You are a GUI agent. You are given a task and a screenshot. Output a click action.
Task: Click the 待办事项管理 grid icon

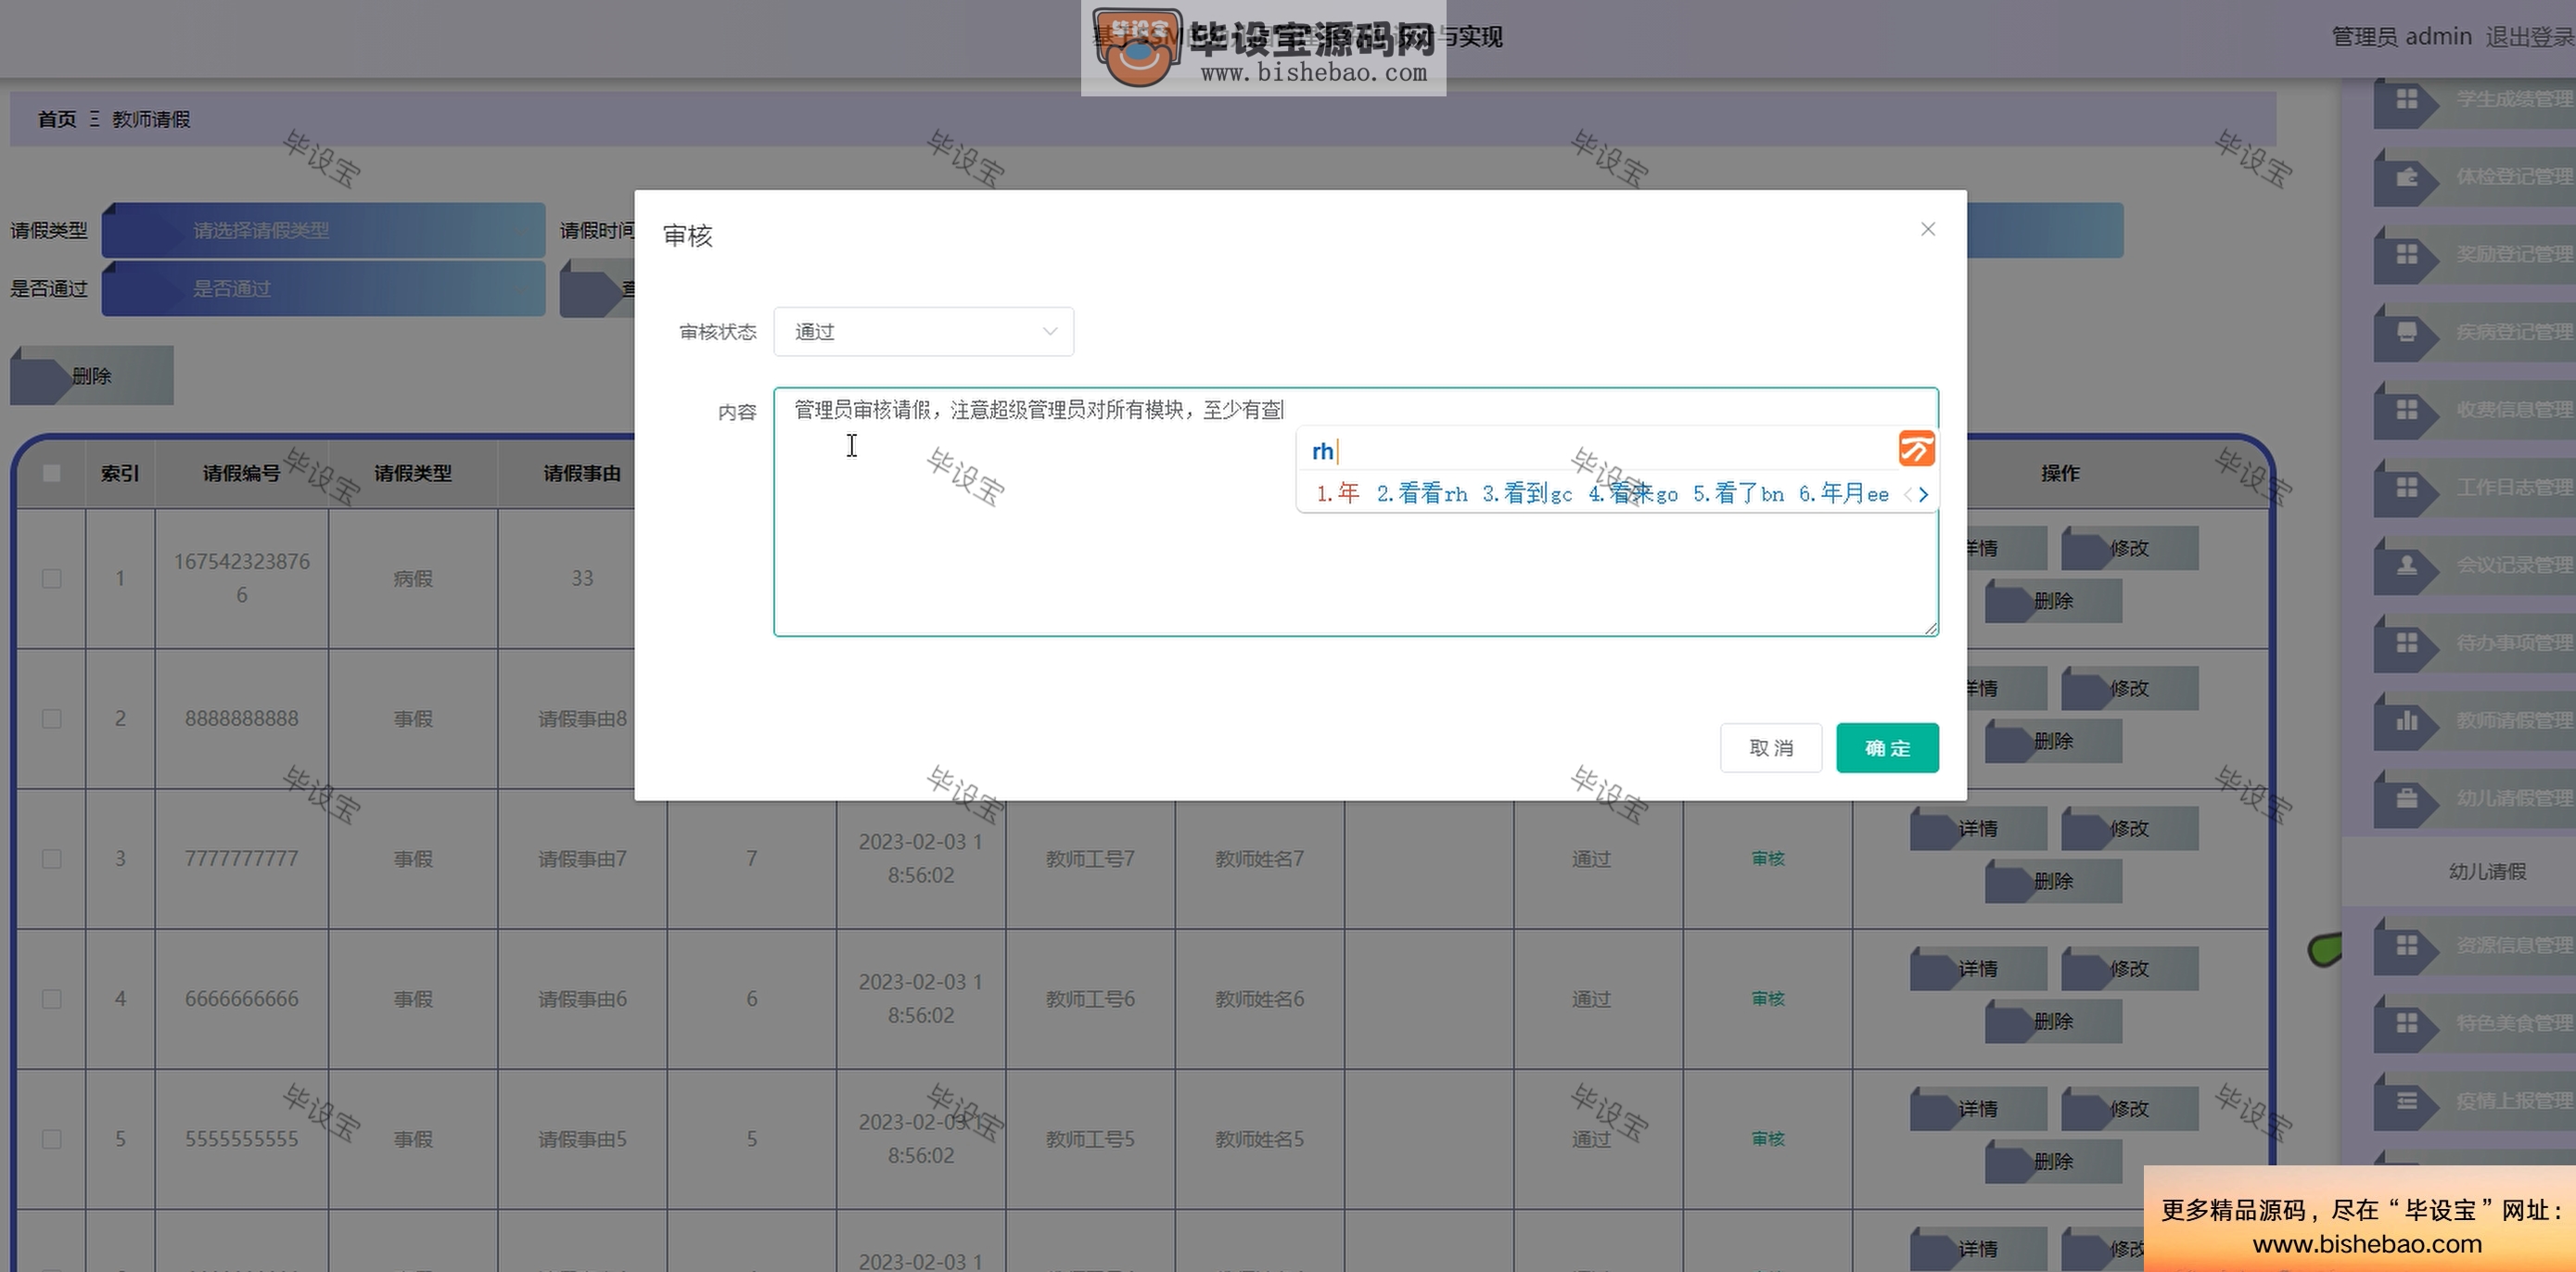point(2406,642)
